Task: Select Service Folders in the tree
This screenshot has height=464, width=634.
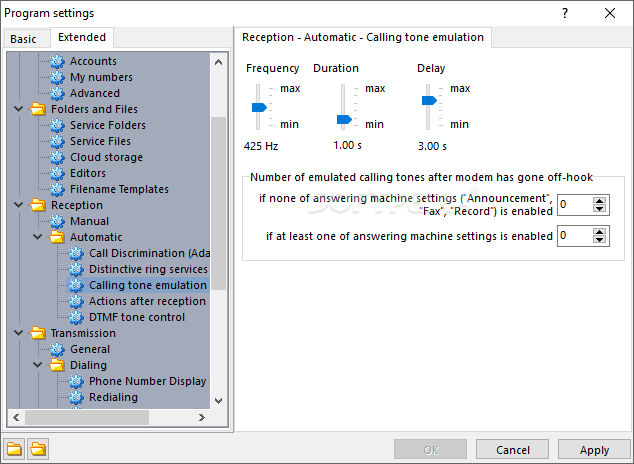Action: pyautogui.click(x=108, y=125)
